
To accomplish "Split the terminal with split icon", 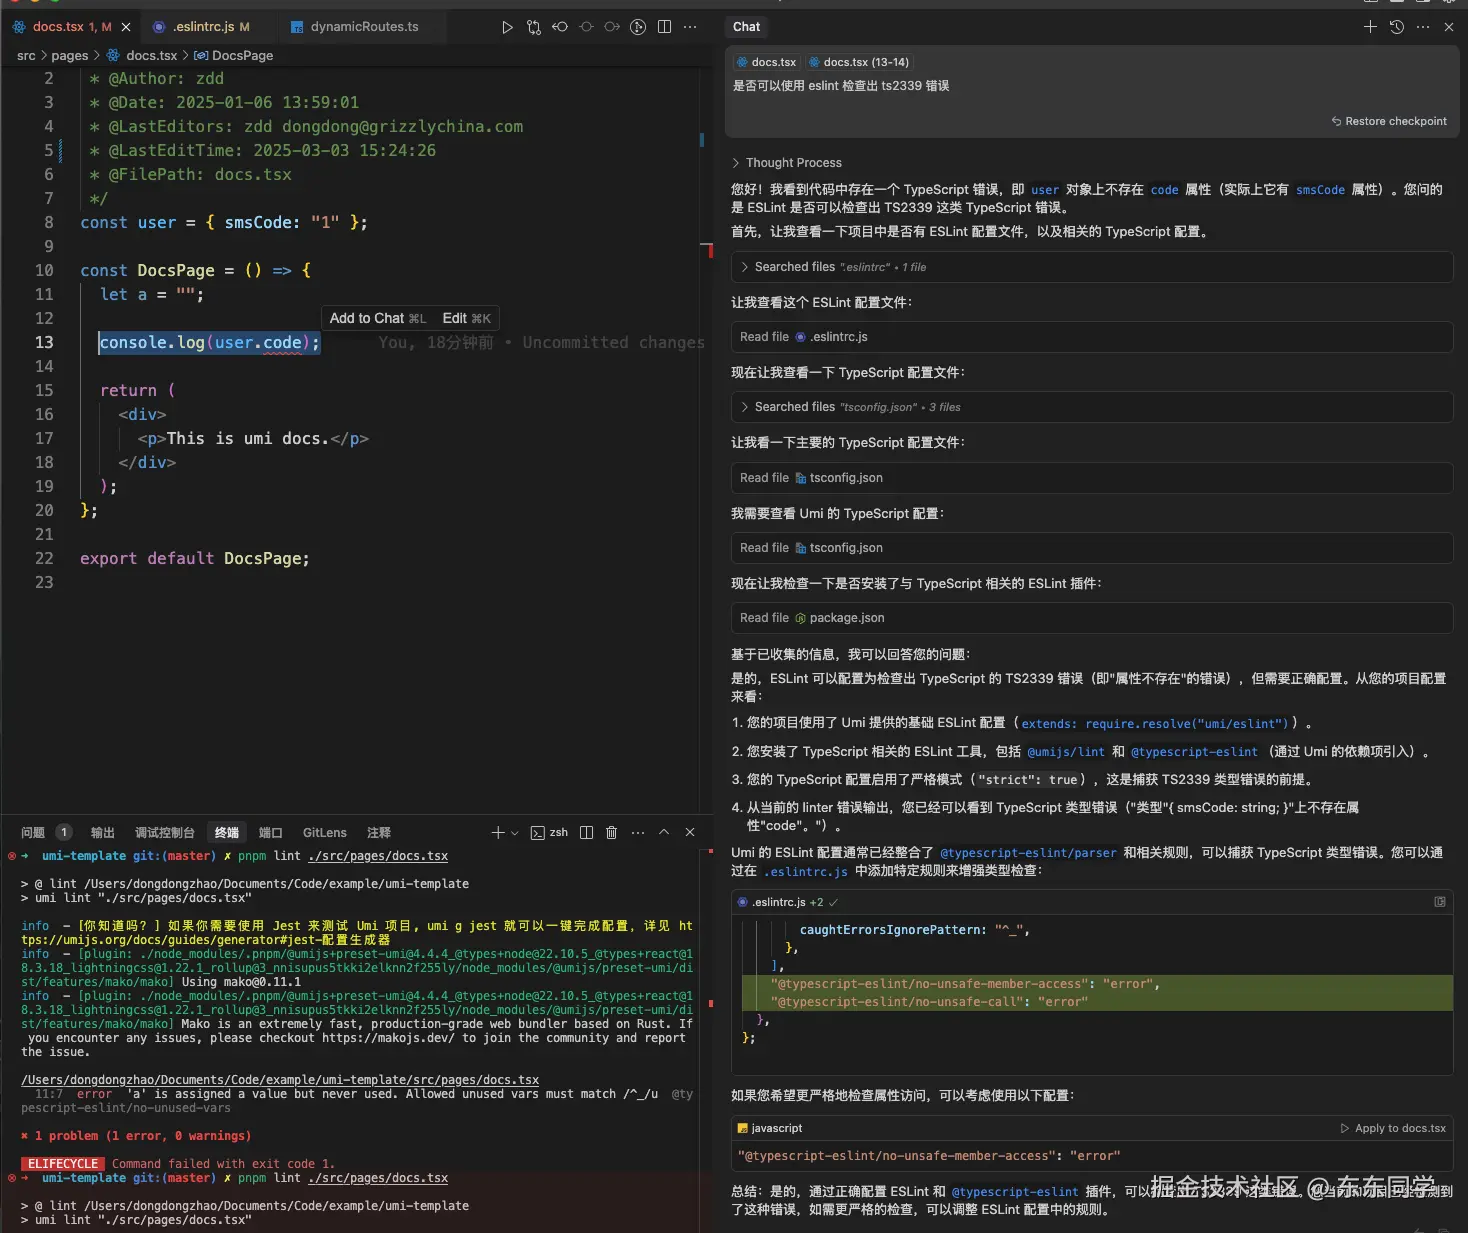I will coord(587,832).
